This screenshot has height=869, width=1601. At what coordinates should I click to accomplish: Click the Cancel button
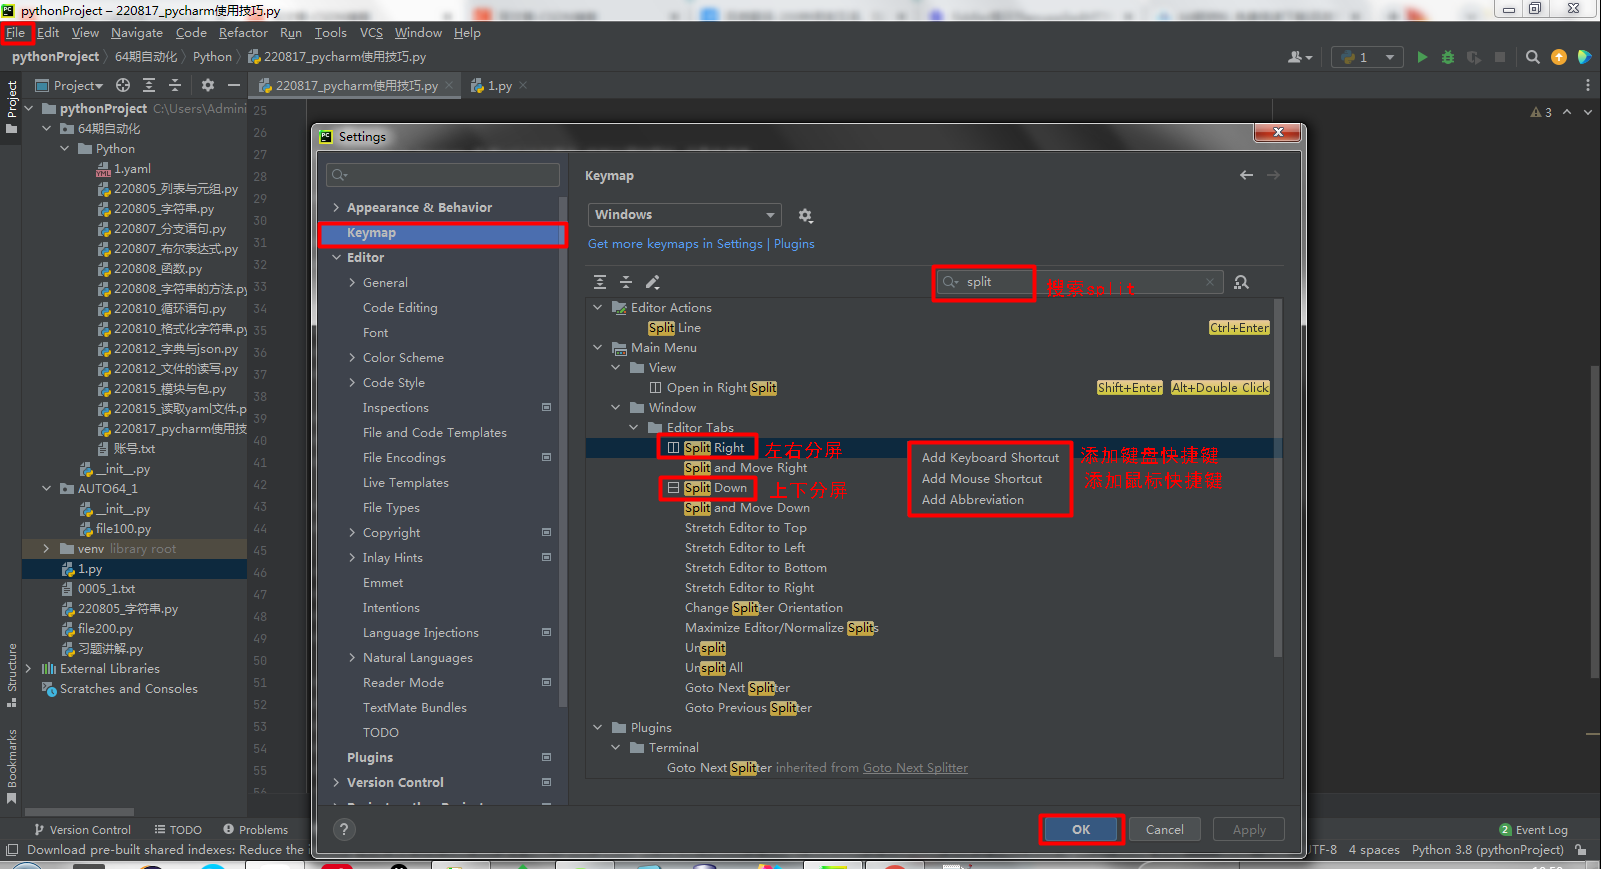click(1165, 830)
